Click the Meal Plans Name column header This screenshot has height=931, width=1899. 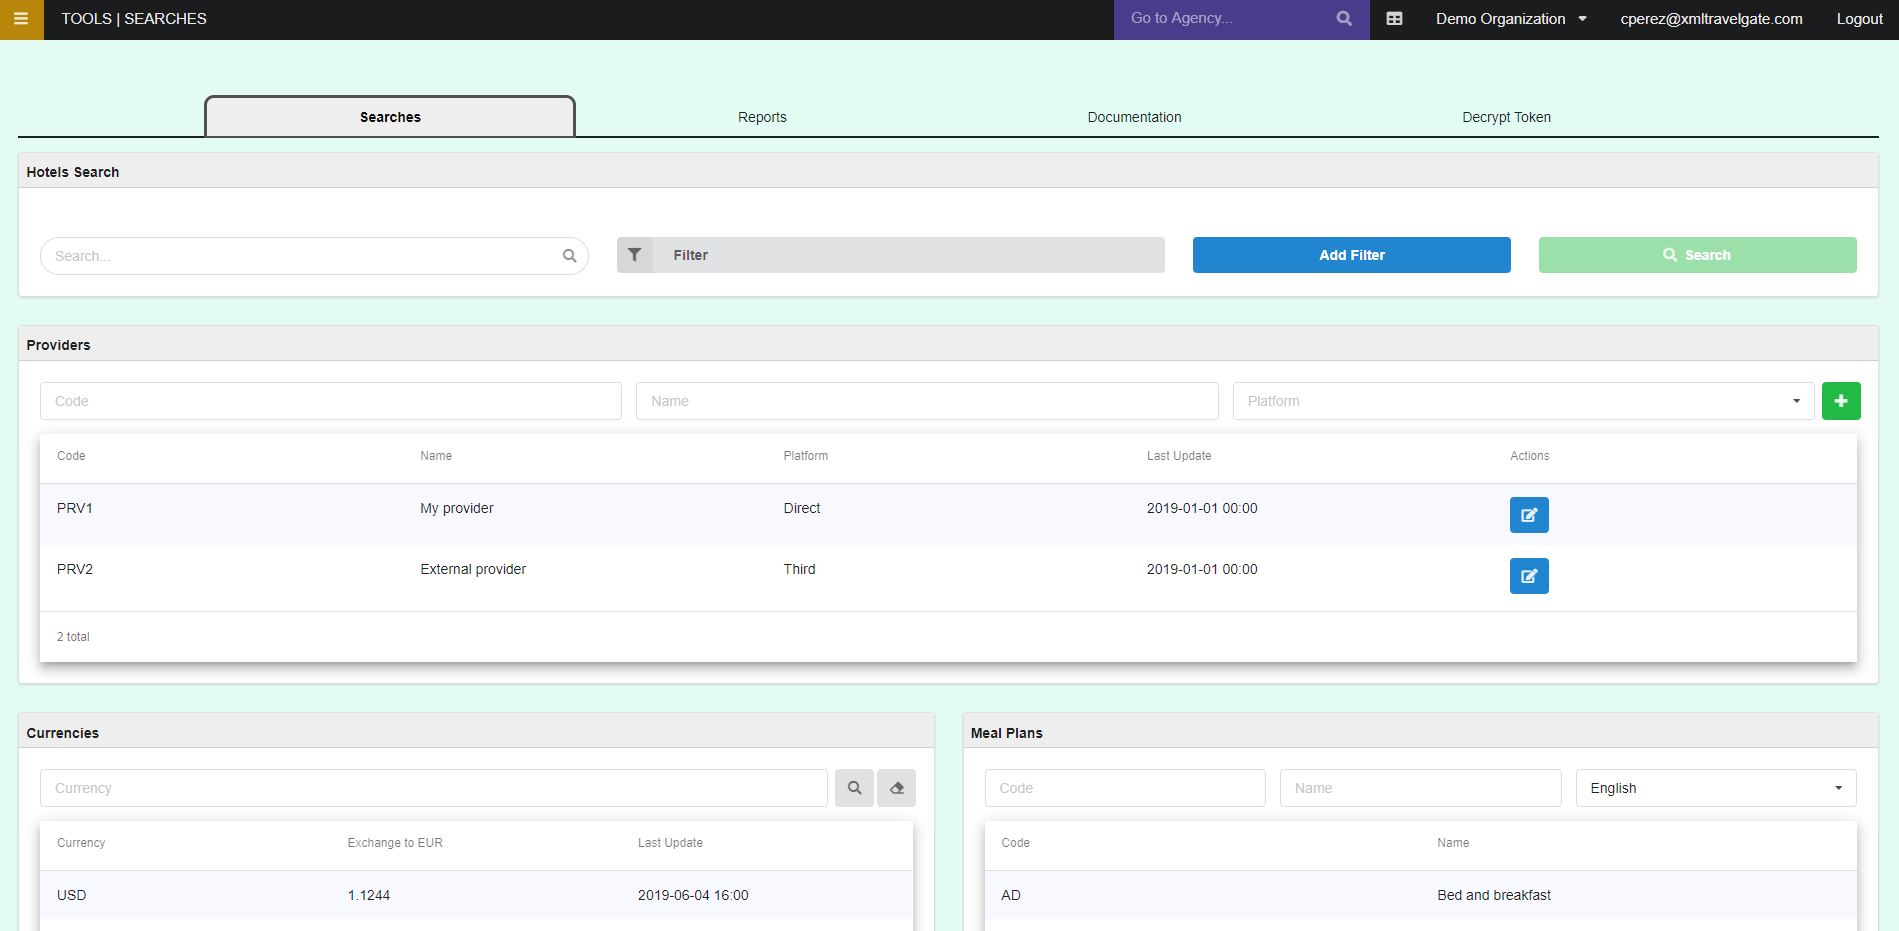tap(1453, 843)
